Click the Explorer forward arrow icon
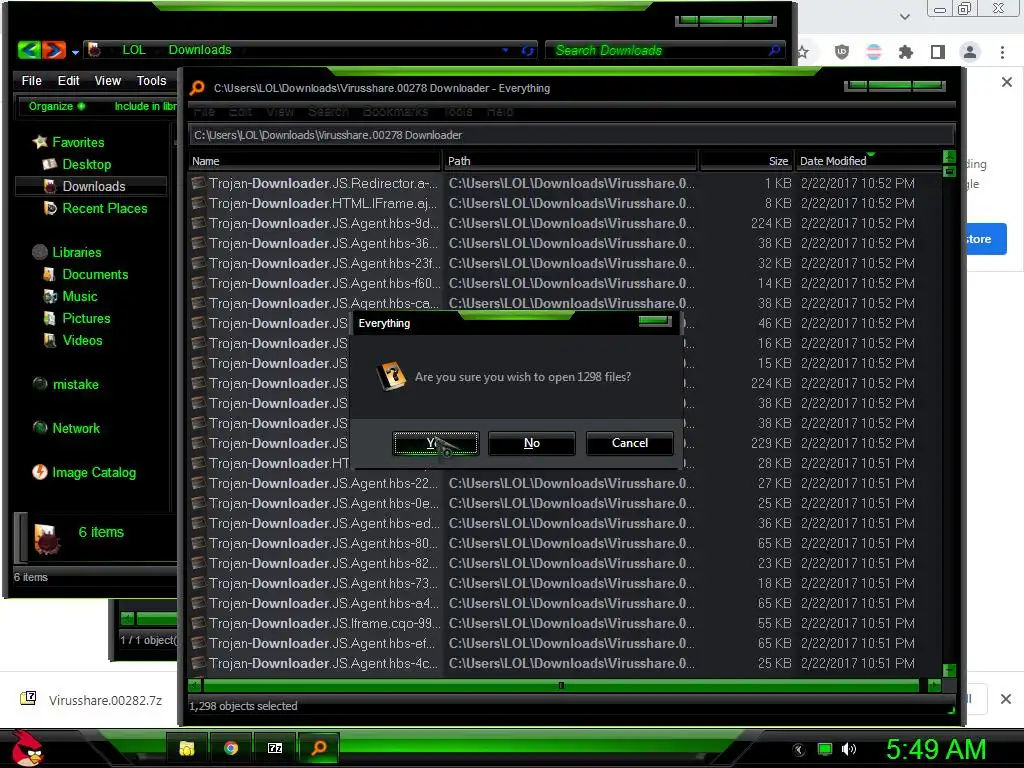Image resolution: width=1024 pixels, height=768 pixels. (x=54, y=50)
